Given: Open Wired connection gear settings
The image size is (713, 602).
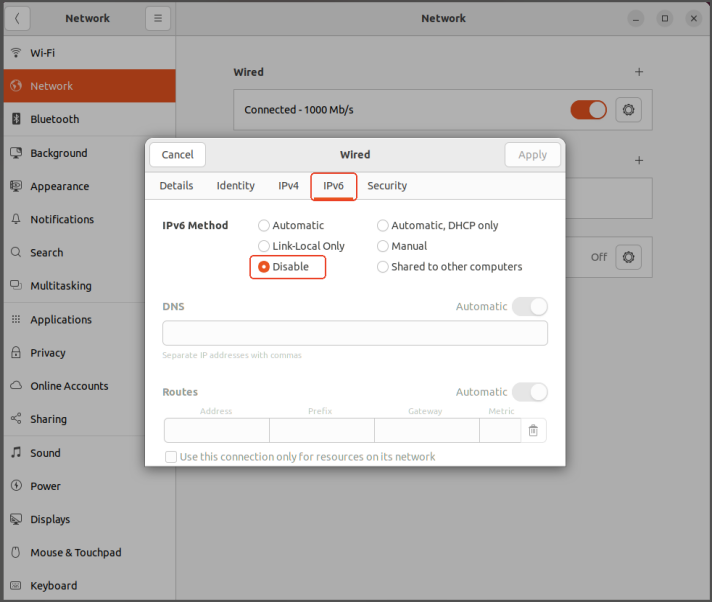Looking at the screenshot, I should tap(628, 110).
